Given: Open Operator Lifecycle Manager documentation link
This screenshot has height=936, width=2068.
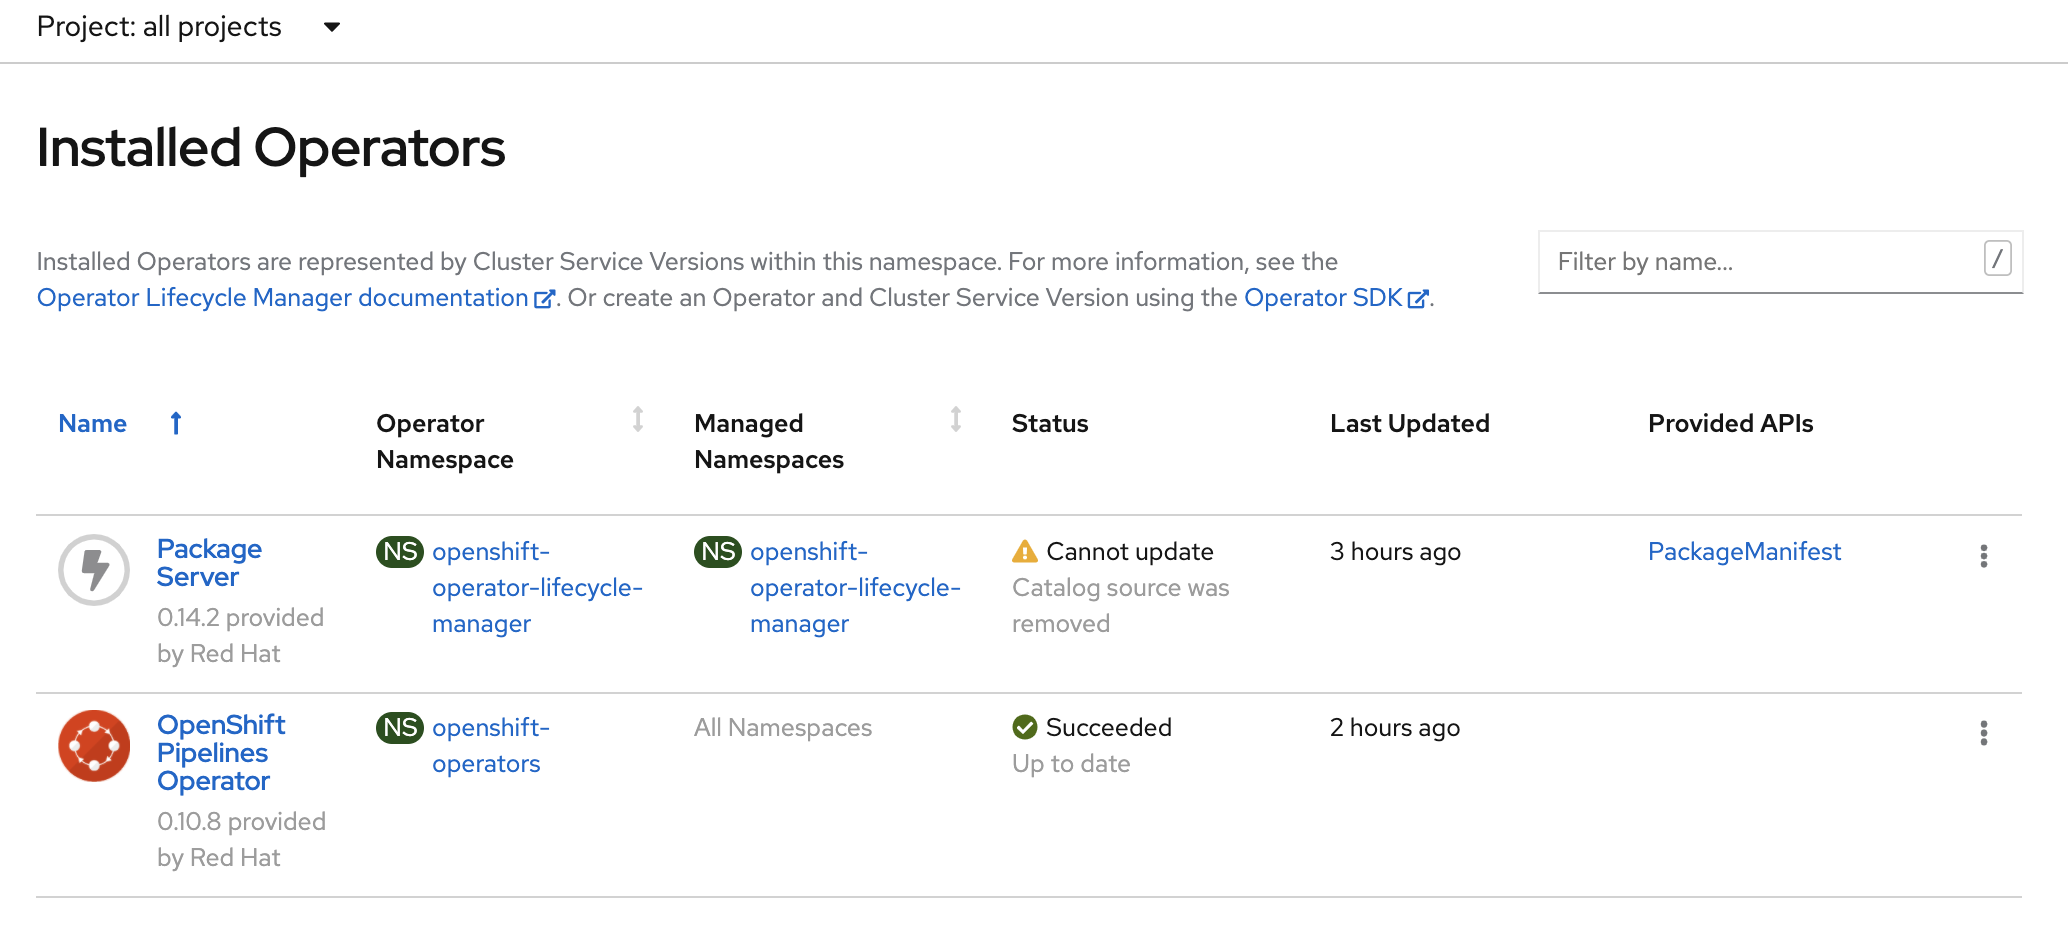Looking at the screenshot, I should click(283, 298).
